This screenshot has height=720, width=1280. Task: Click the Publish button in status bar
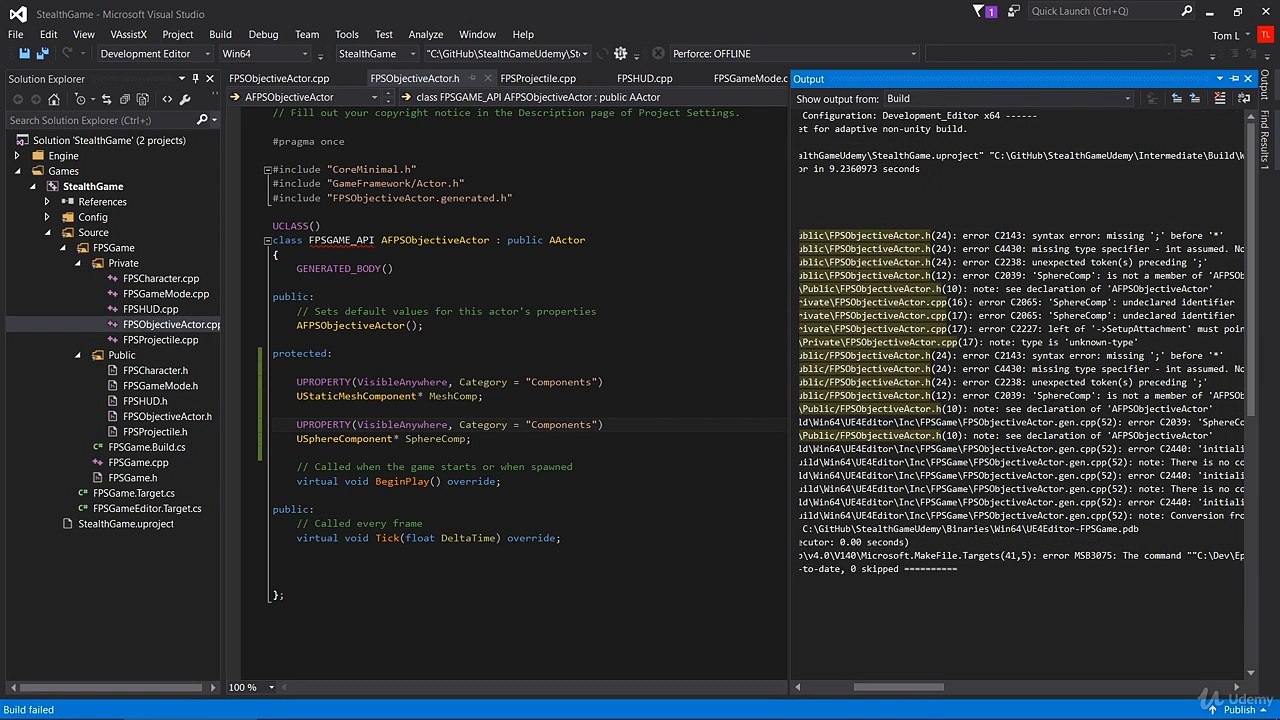[x=1239, y=709]
